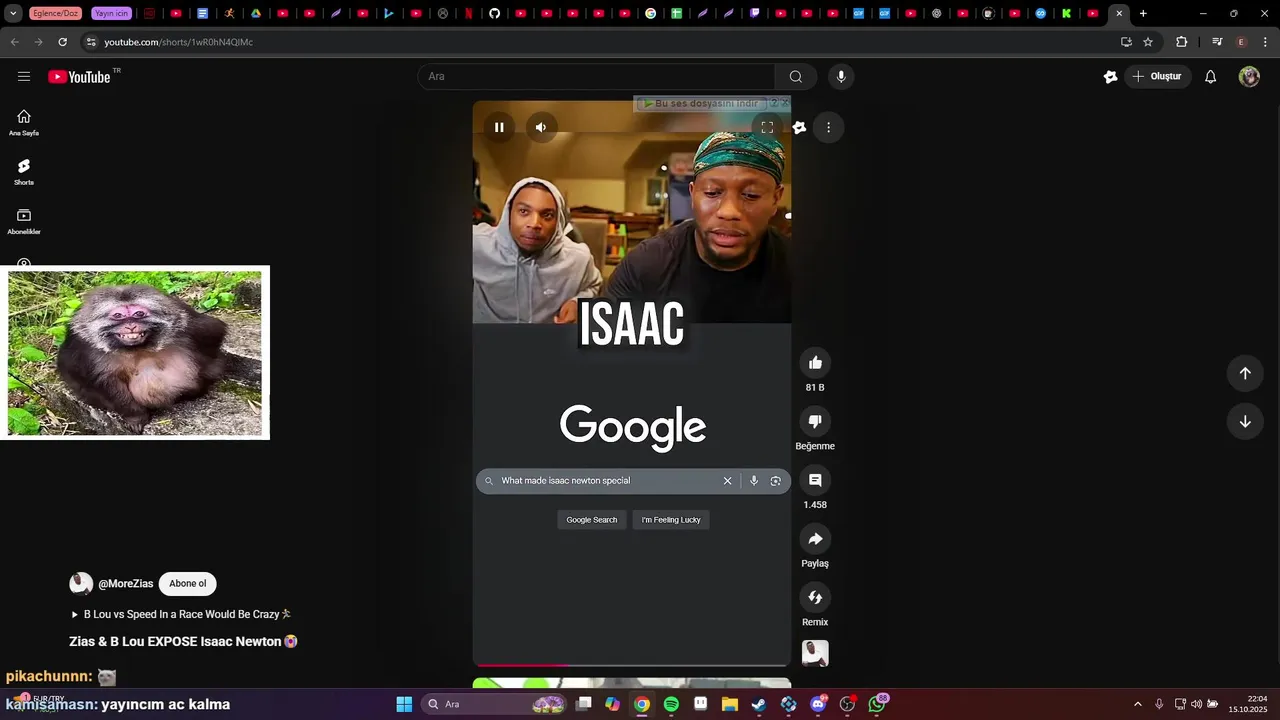Open the comments with 1.458 count
1280x720 pixels.
815,480
